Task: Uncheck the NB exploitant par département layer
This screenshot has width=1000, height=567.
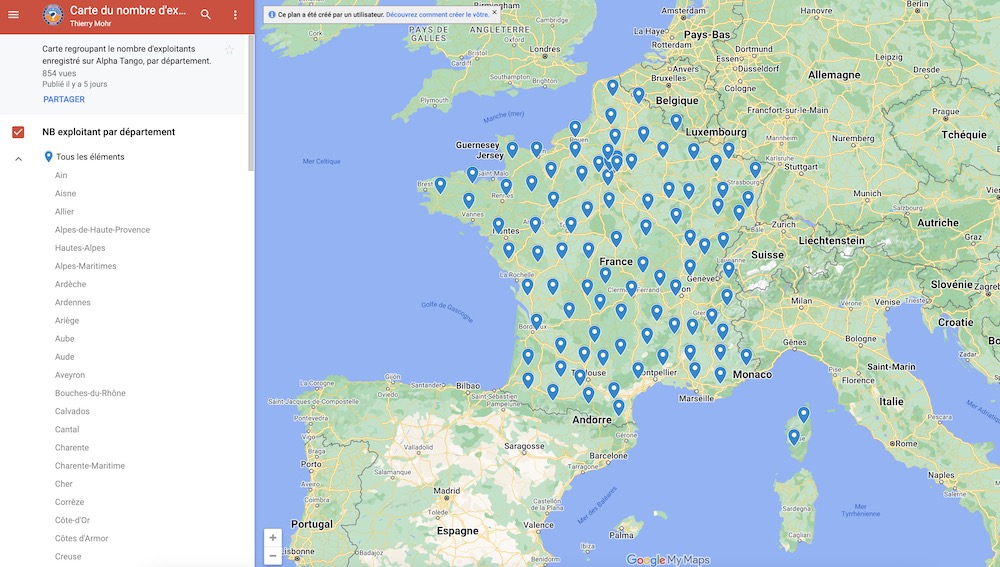Action: pos(18,132)
